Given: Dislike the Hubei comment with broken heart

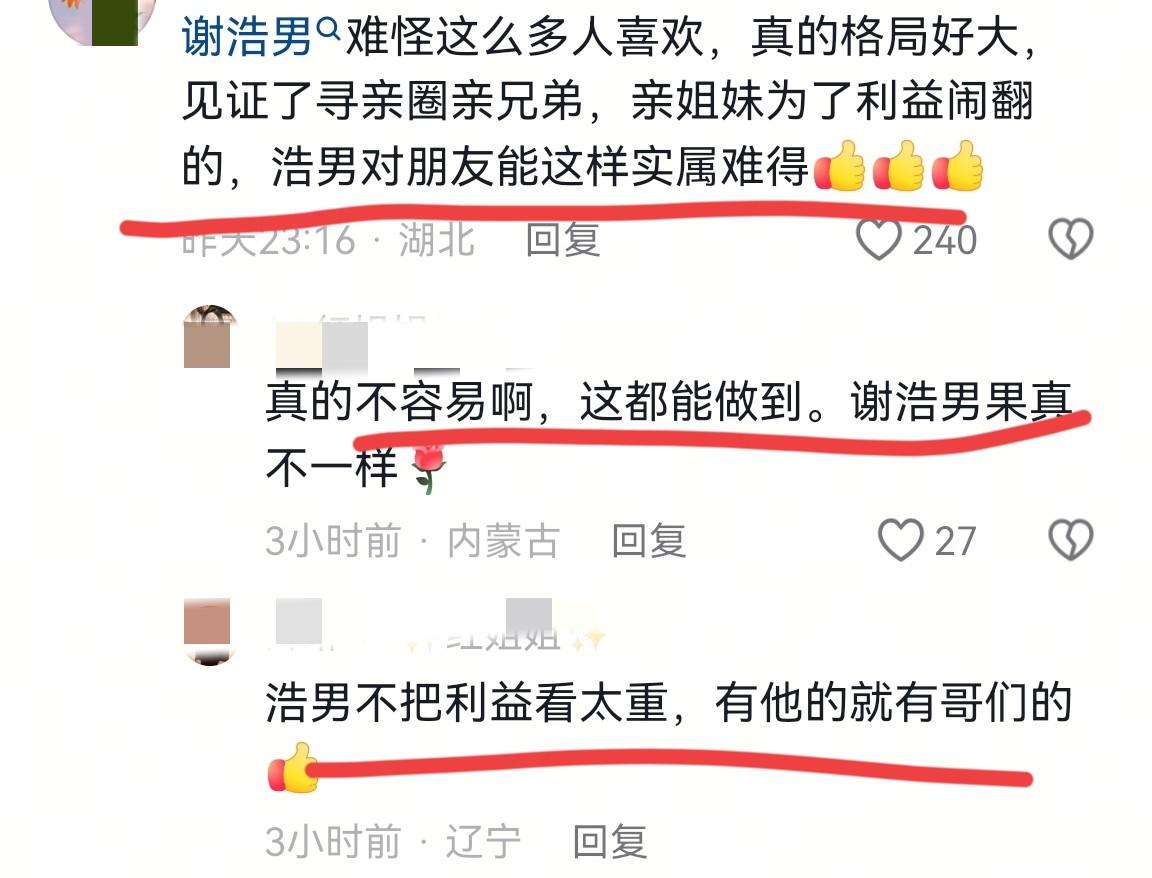Looking at the screenshot, I should click(x=1070, y=239).
